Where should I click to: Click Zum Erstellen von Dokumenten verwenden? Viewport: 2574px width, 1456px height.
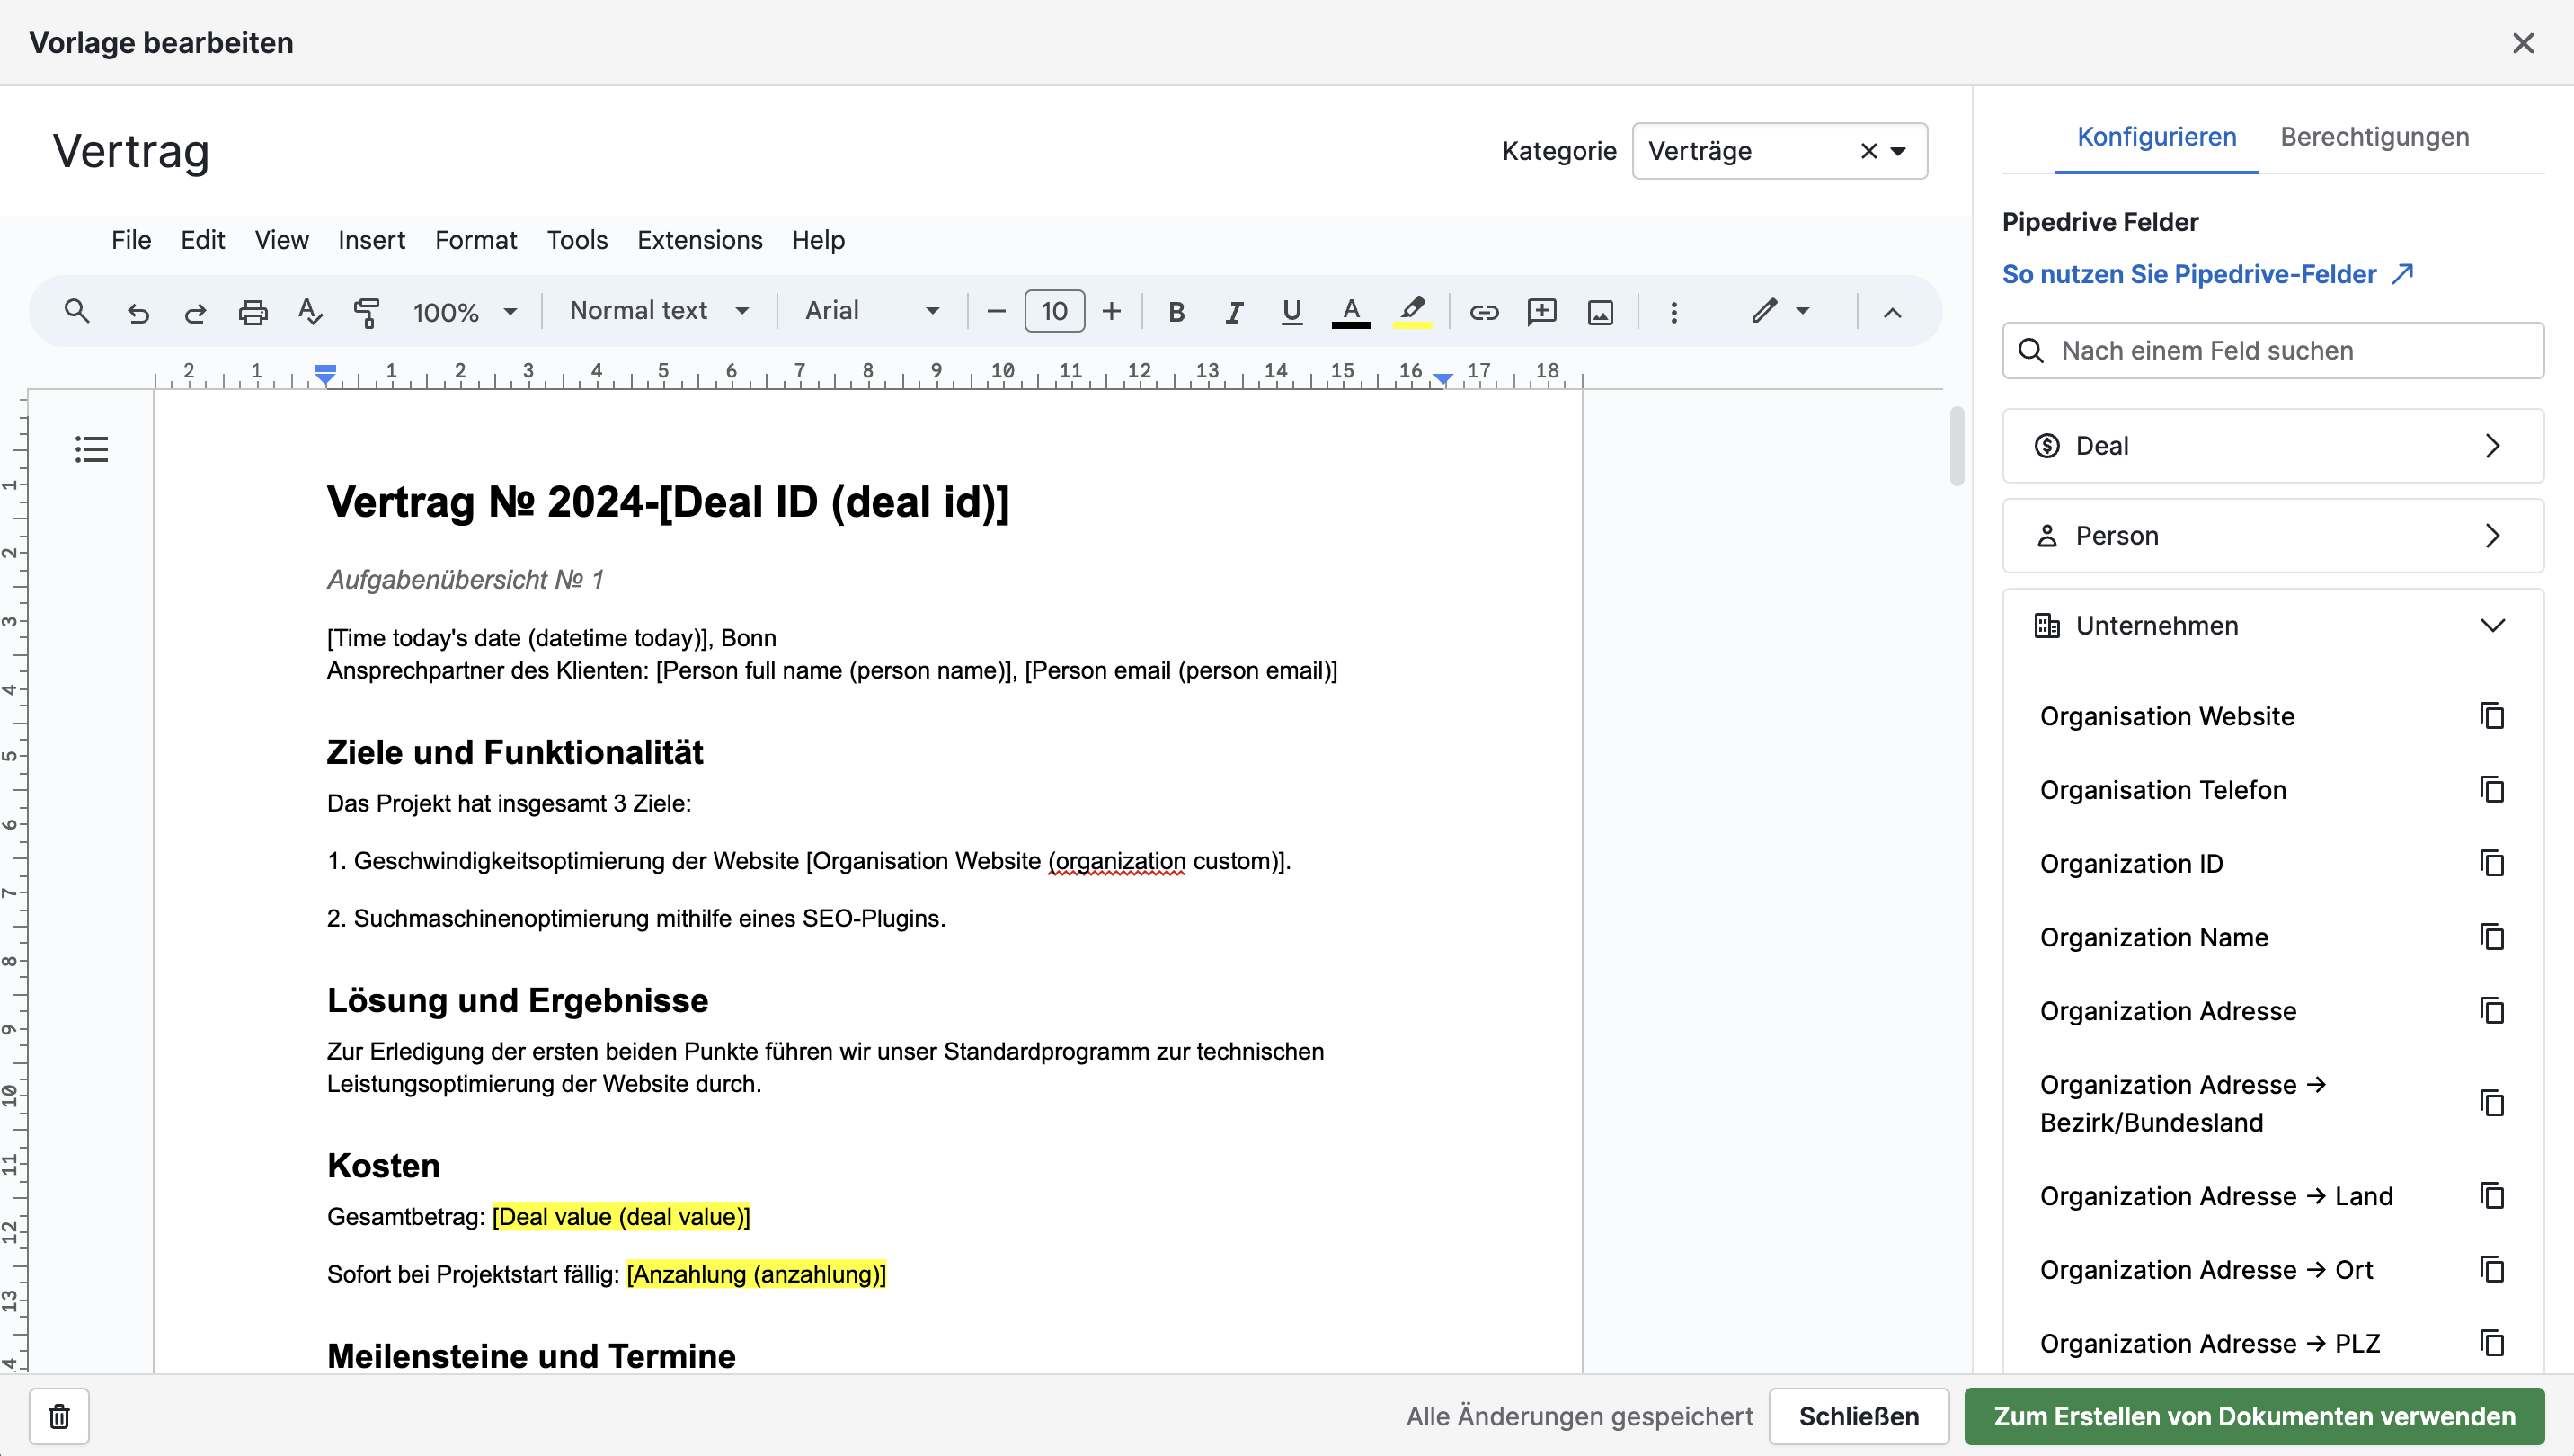pos(2254,1416)
